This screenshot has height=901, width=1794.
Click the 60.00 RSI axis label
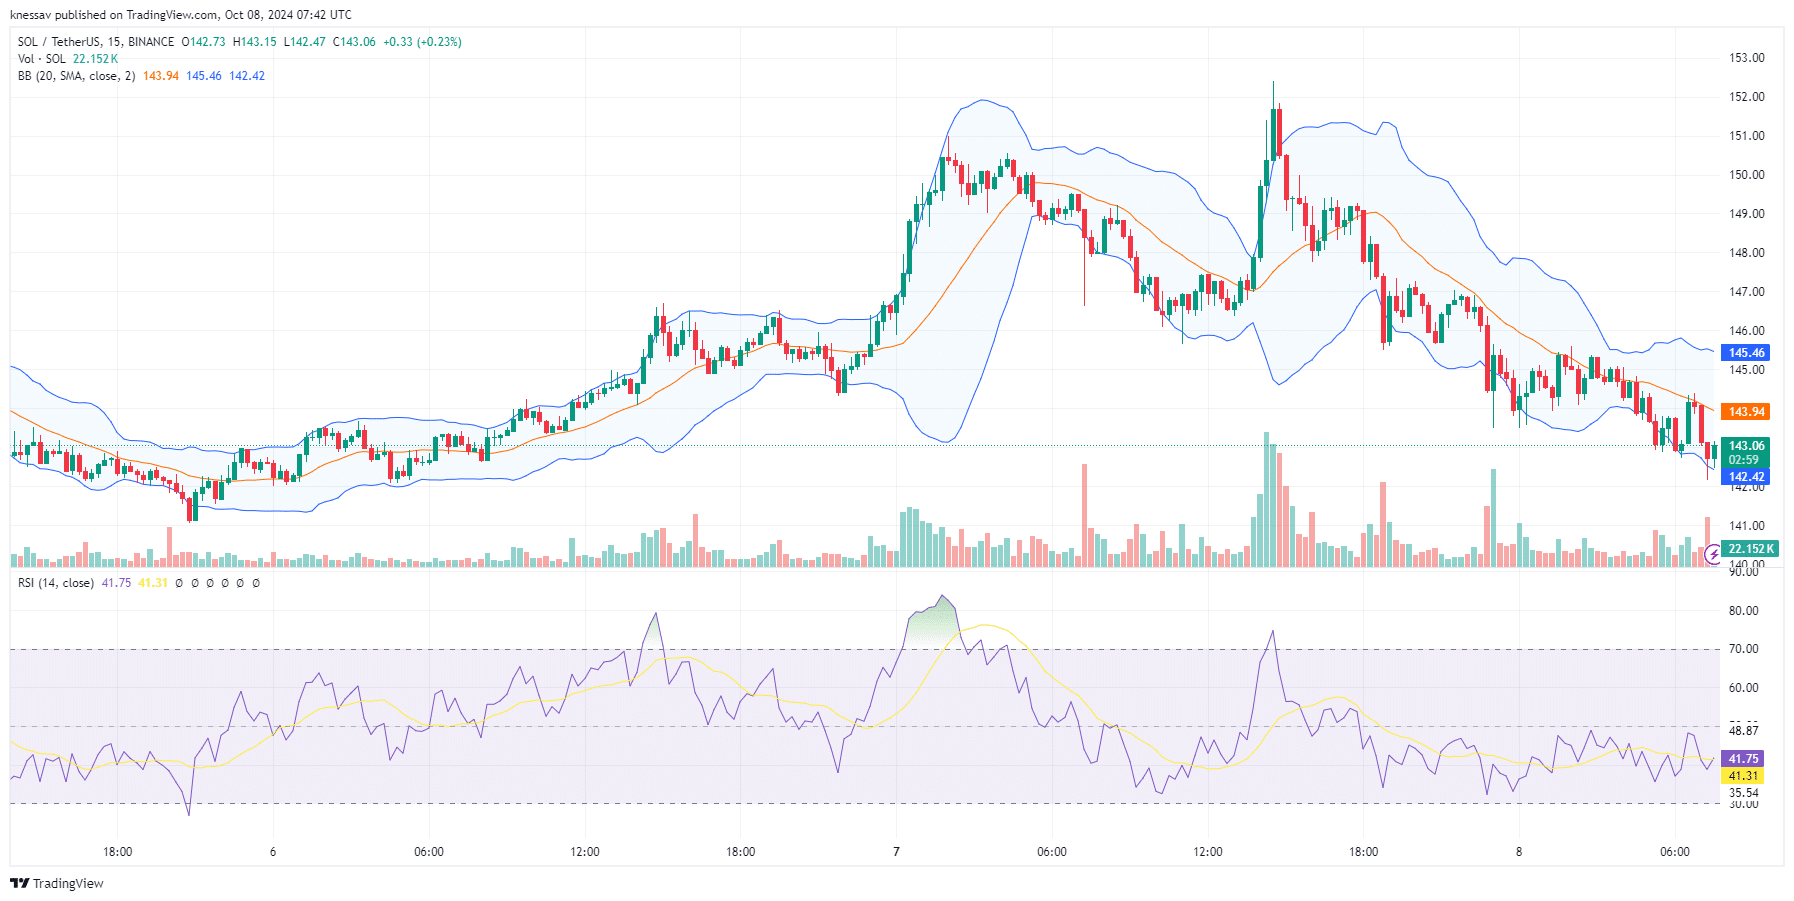click(1743, 688)
